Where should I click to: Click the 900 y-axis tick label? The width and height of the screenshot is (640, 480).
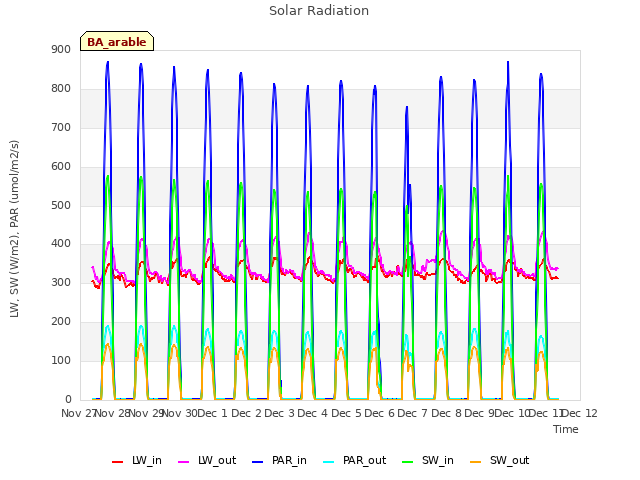point(61,50)
